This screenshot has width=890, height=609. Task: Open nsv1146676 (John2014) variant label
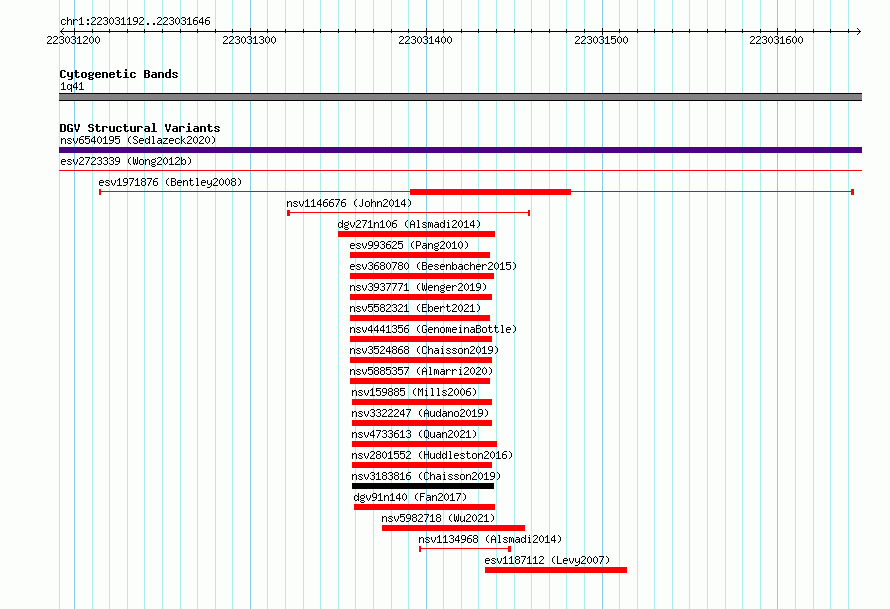[x=349, y=203]
